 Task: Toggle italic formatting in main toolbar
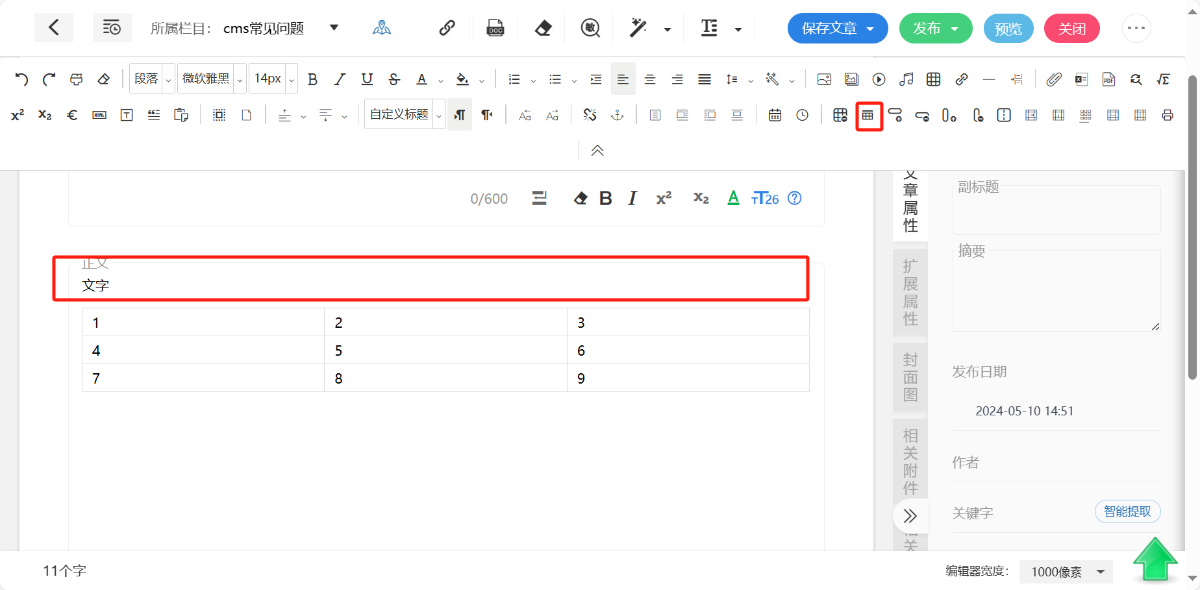pos(340,79)
